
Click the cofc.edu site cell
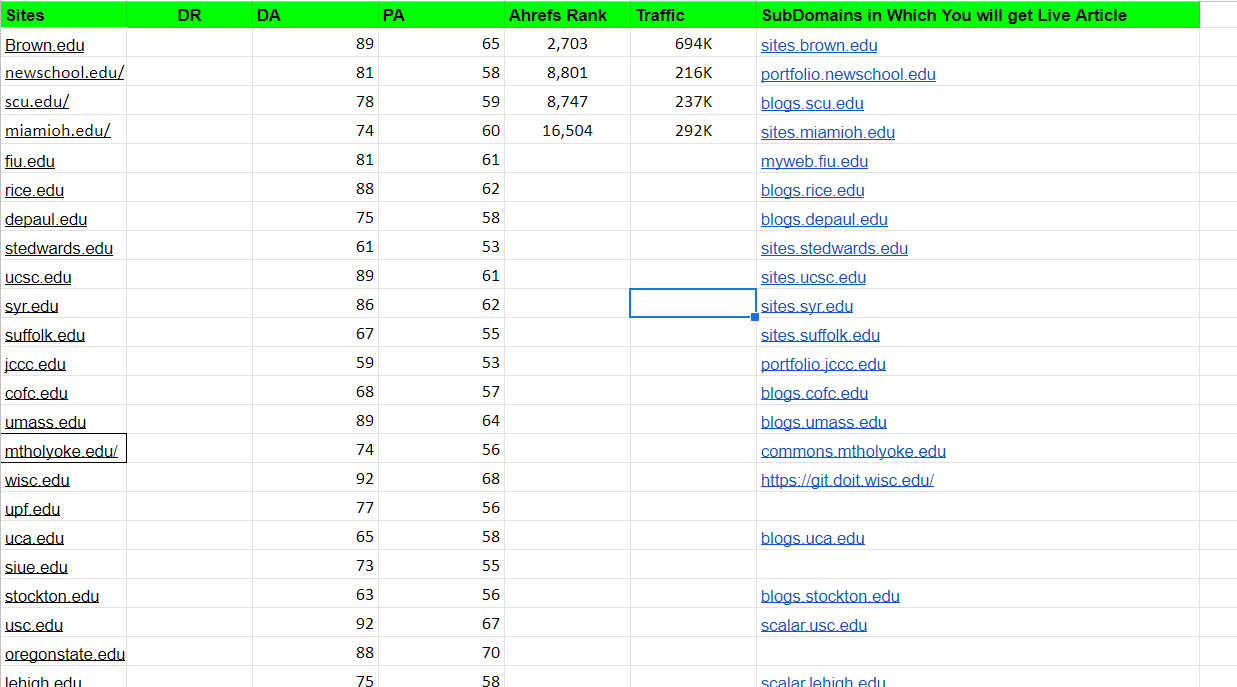pos(64,393)
